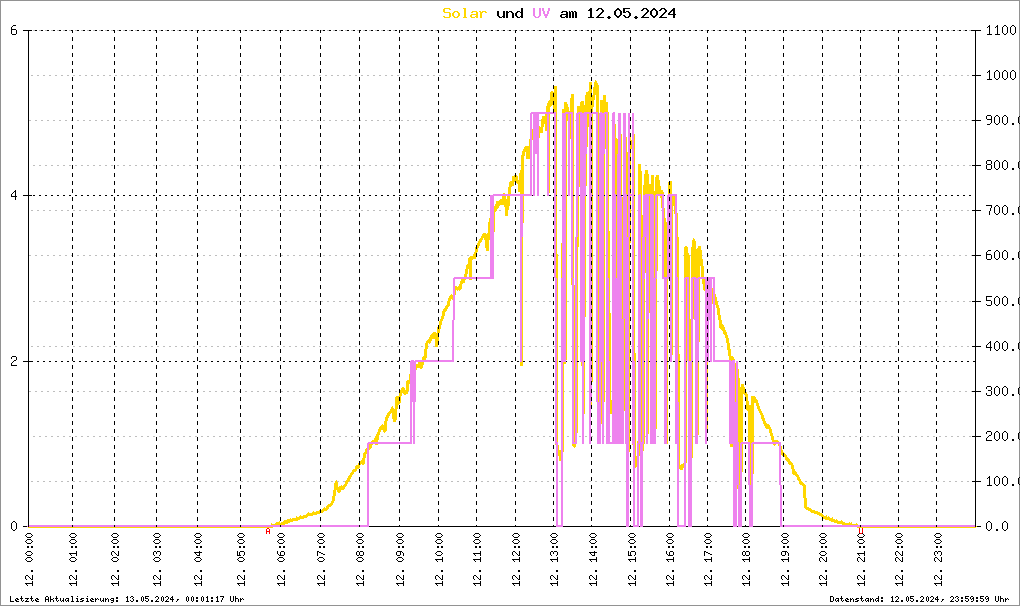Click the left axis value 0
Image resolution: width=1020 pixels, height=606 pixels.
[x=14, y=527]
